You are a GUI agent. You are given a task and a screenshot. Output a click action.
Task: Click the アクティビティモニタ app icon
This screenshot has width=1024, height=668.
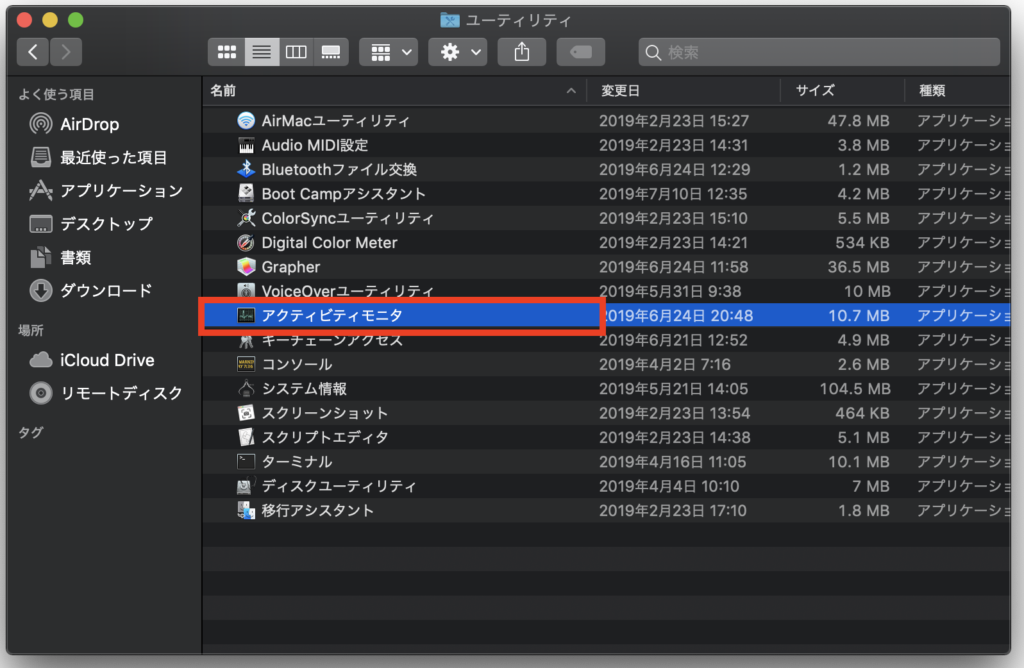tap(246, 315)
